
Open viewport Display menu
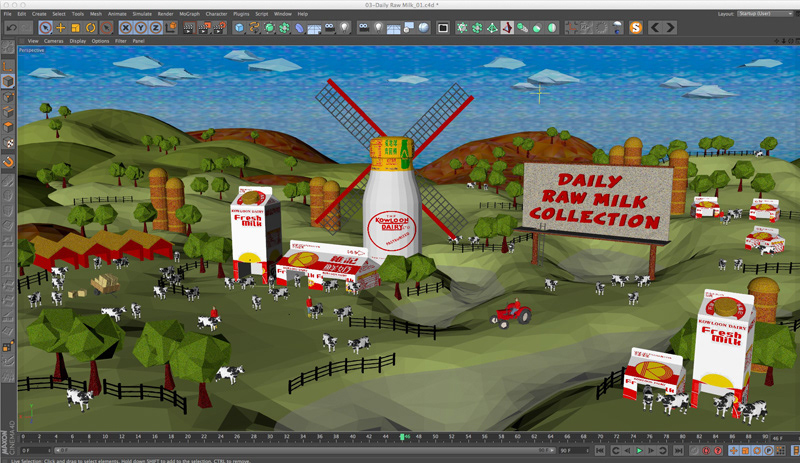click(78, 41)
